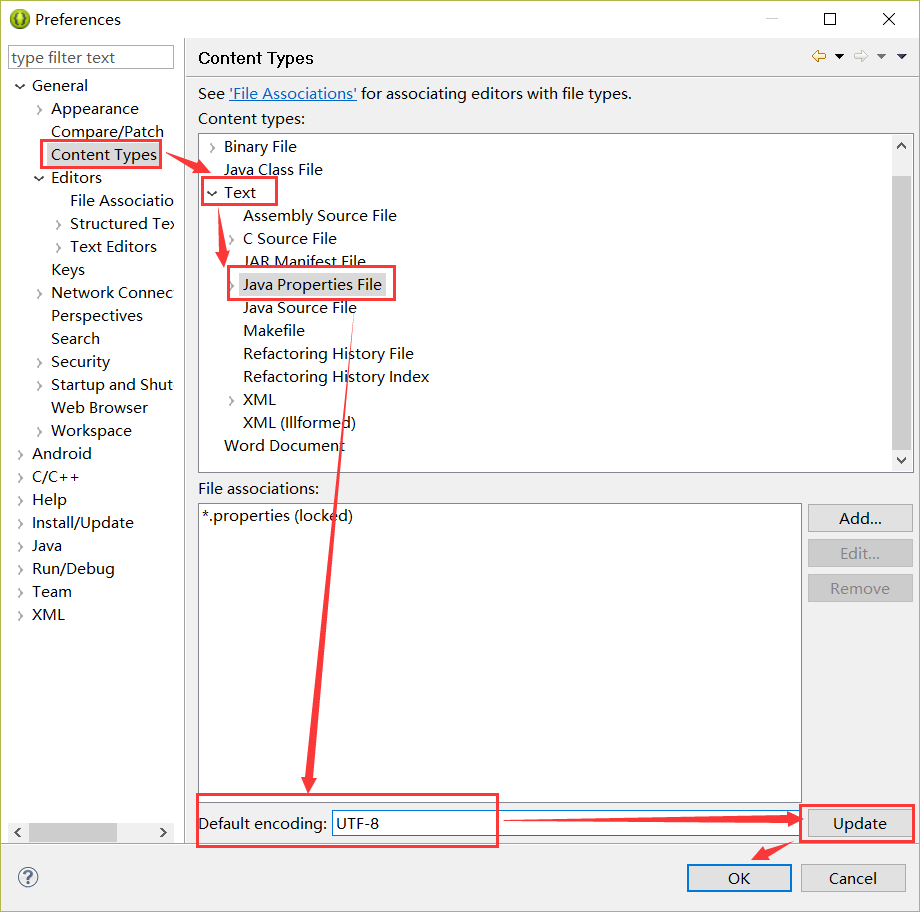Select JAR Manifest File content type
Image resolution: width=920 pixels, height=912 pixels.
tap(305, 261)
